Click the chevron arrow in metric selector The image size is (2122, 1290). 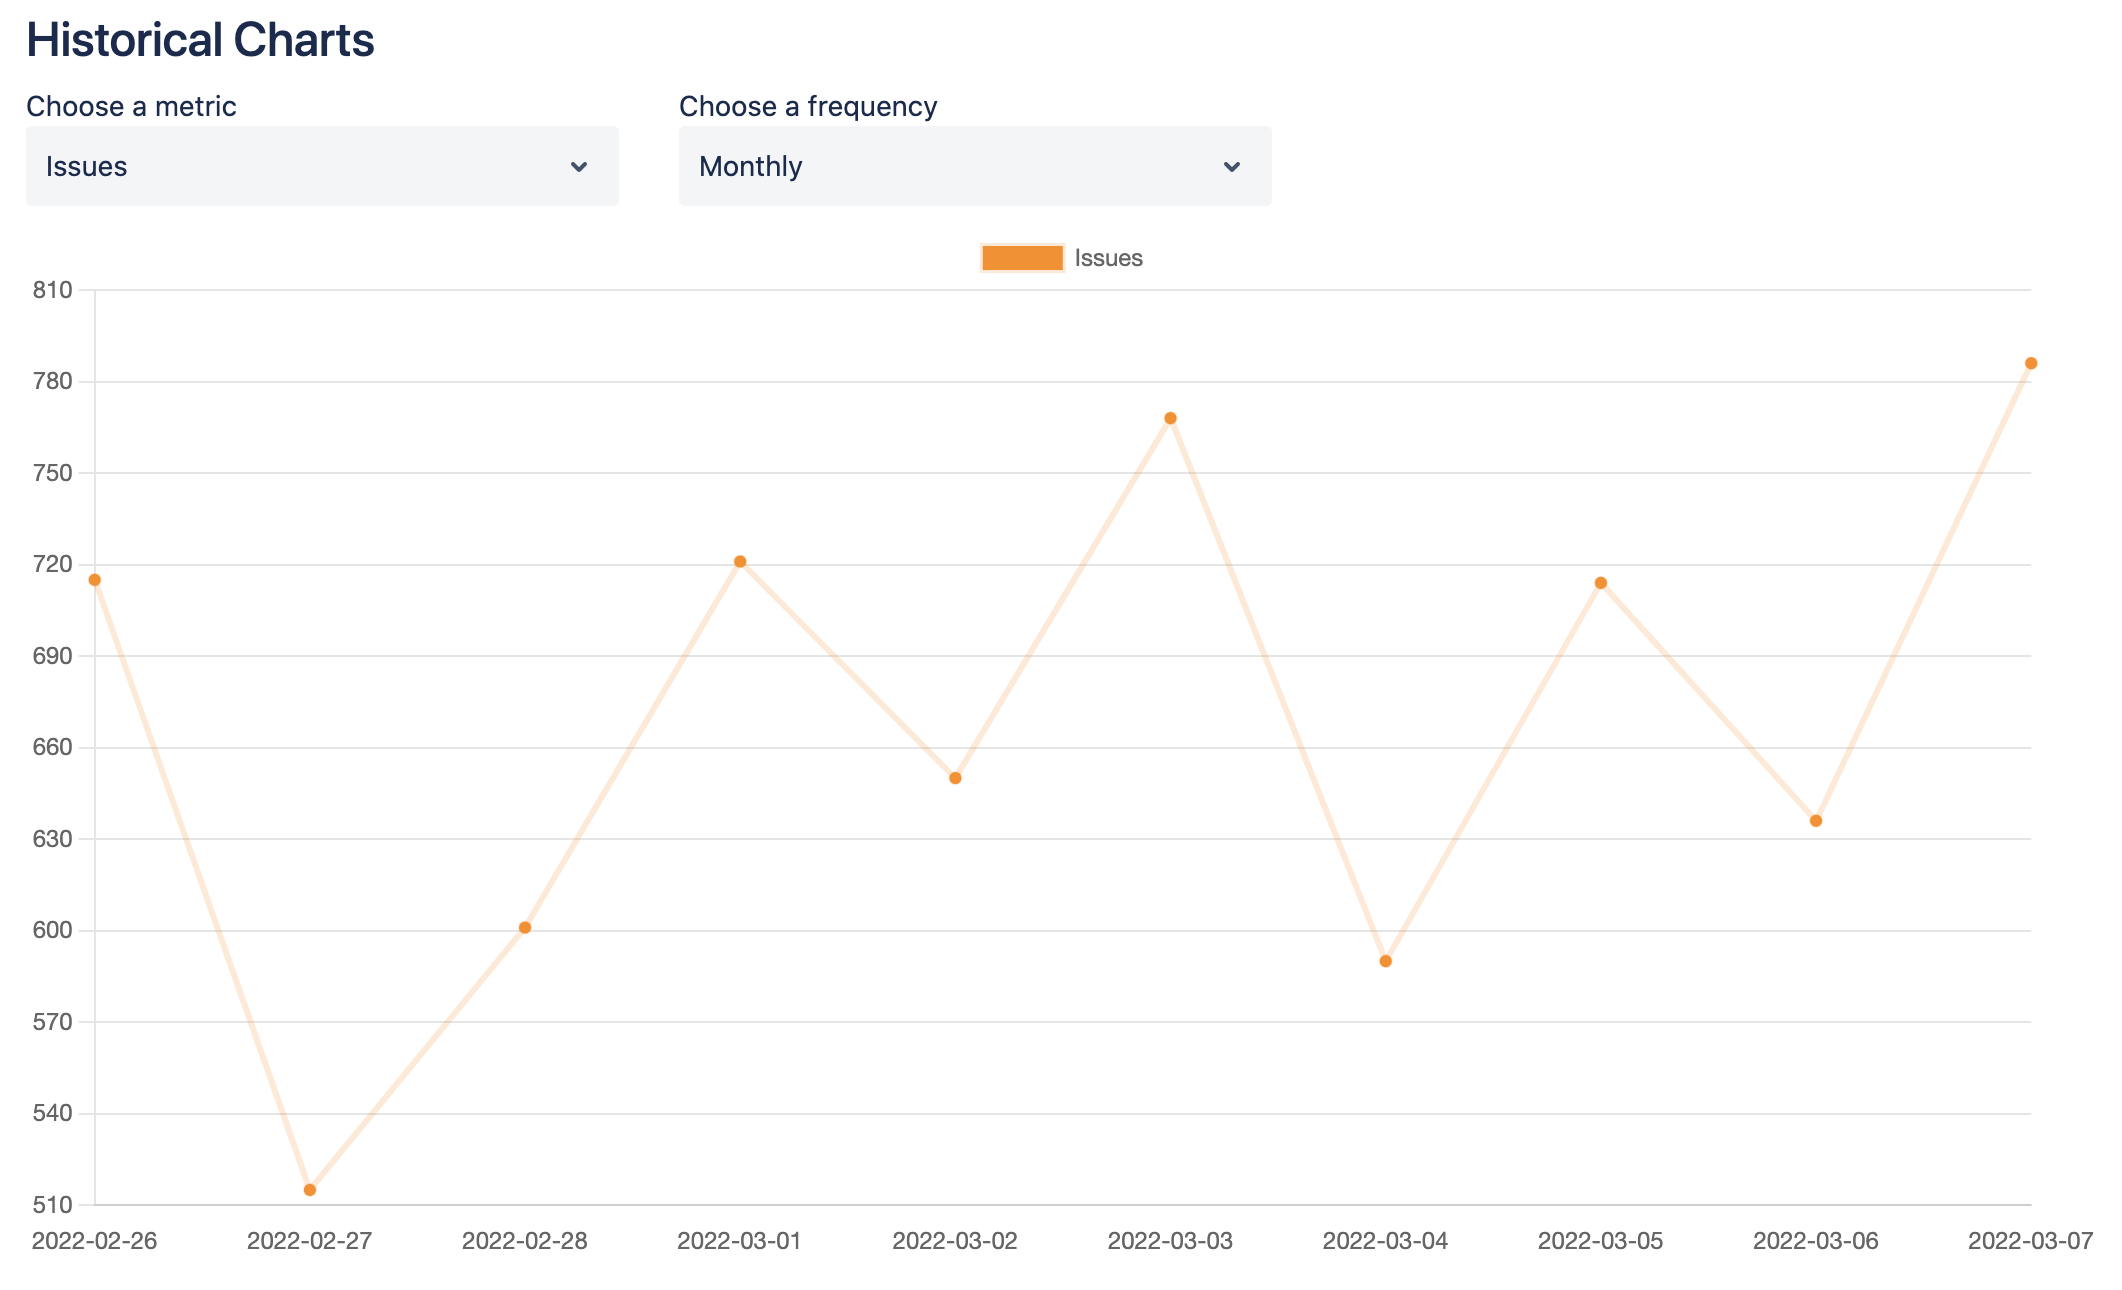pyautogui.click(x=579, y=167)
